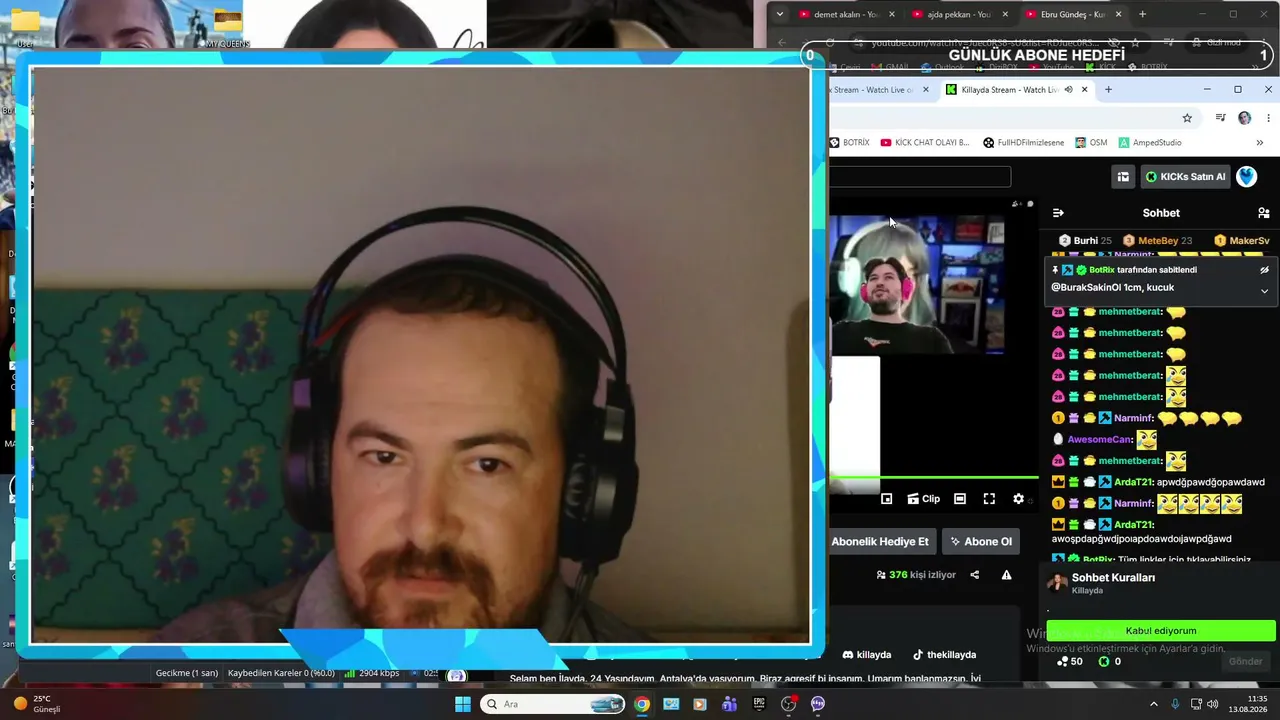Show hidden system tray icons
This screenshot has height=720, width=1280.
[x=1154, y=704]
